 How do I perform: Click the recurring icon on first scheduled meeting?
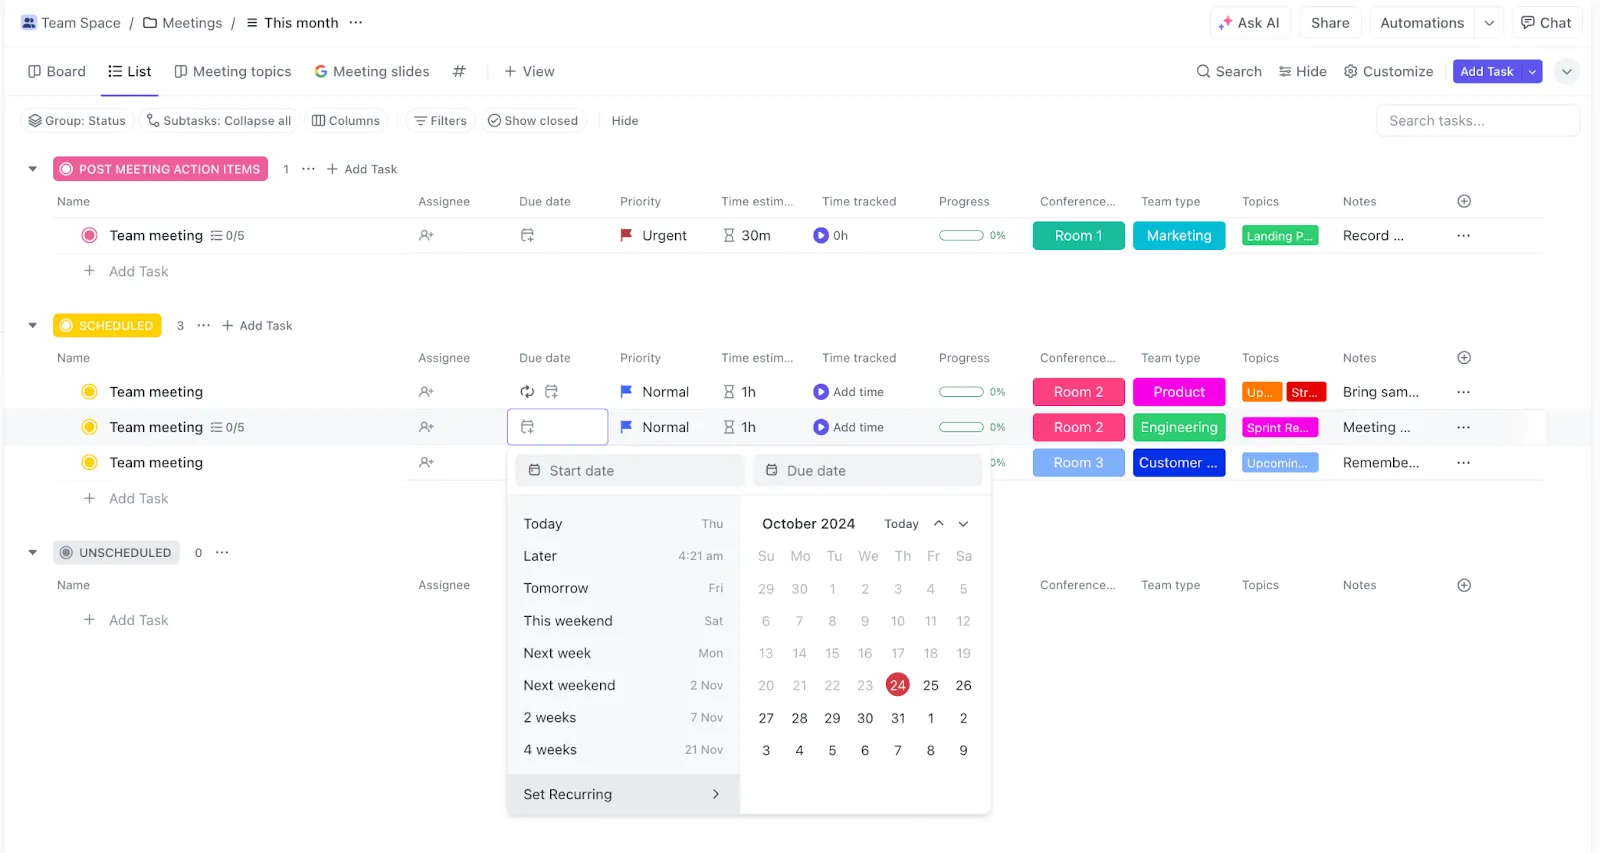tap(527, 392)
